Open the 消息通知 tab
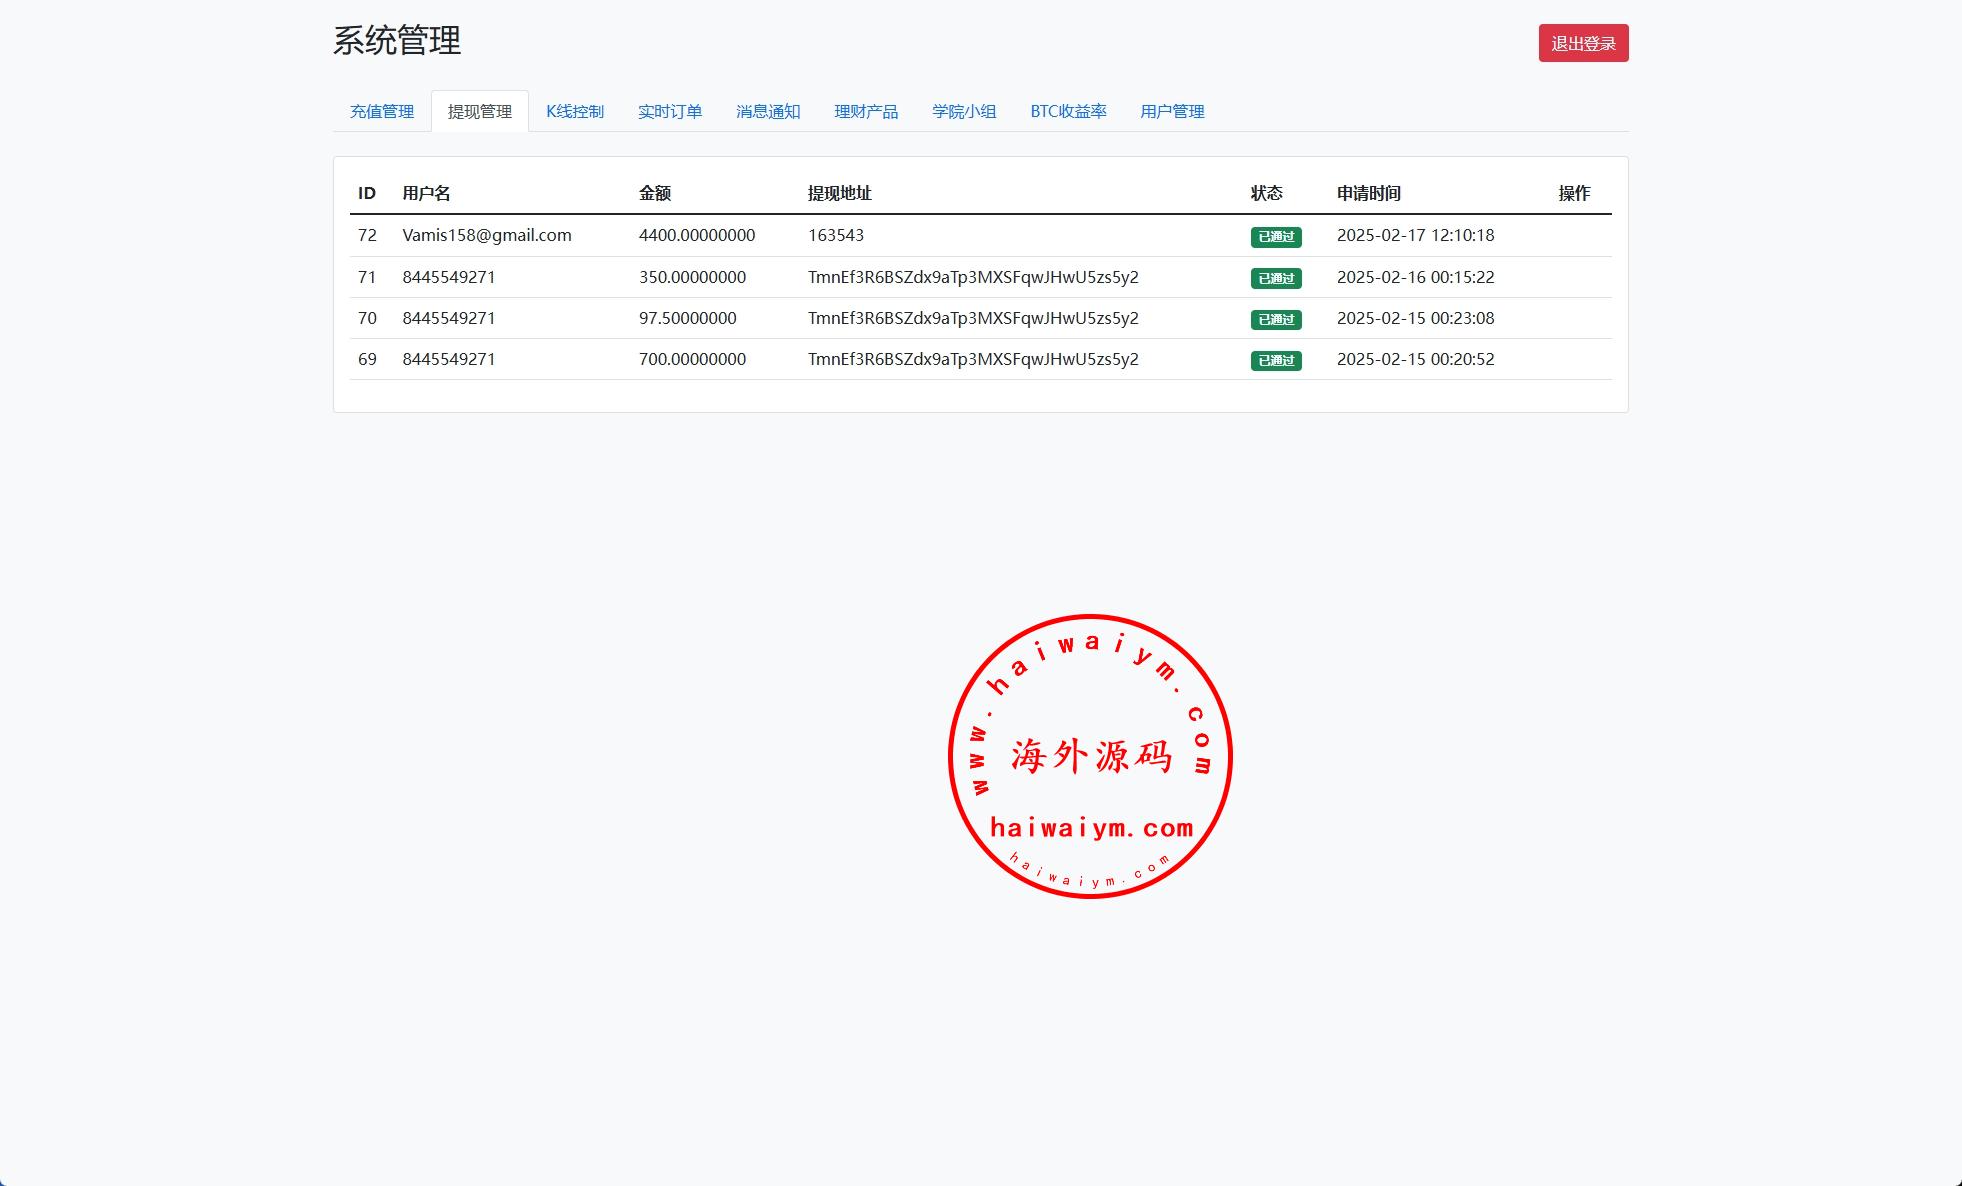The height and width of the screenshot is (1186, 1962). [x=767, y=111]
